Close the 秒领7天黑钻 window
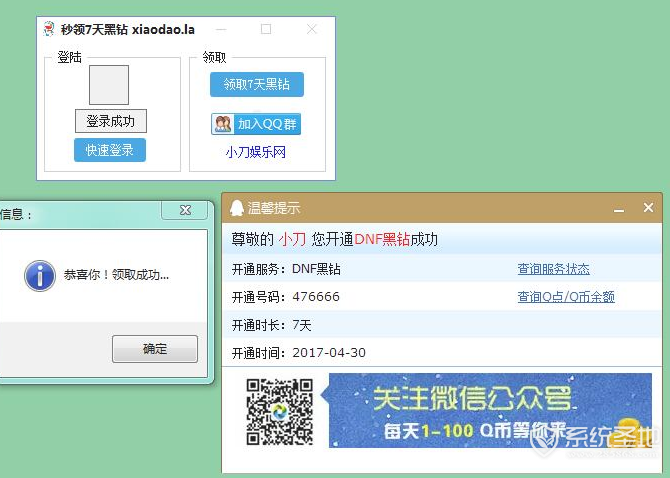Viewport: 670px width, 478px height. tap(311, 29)
